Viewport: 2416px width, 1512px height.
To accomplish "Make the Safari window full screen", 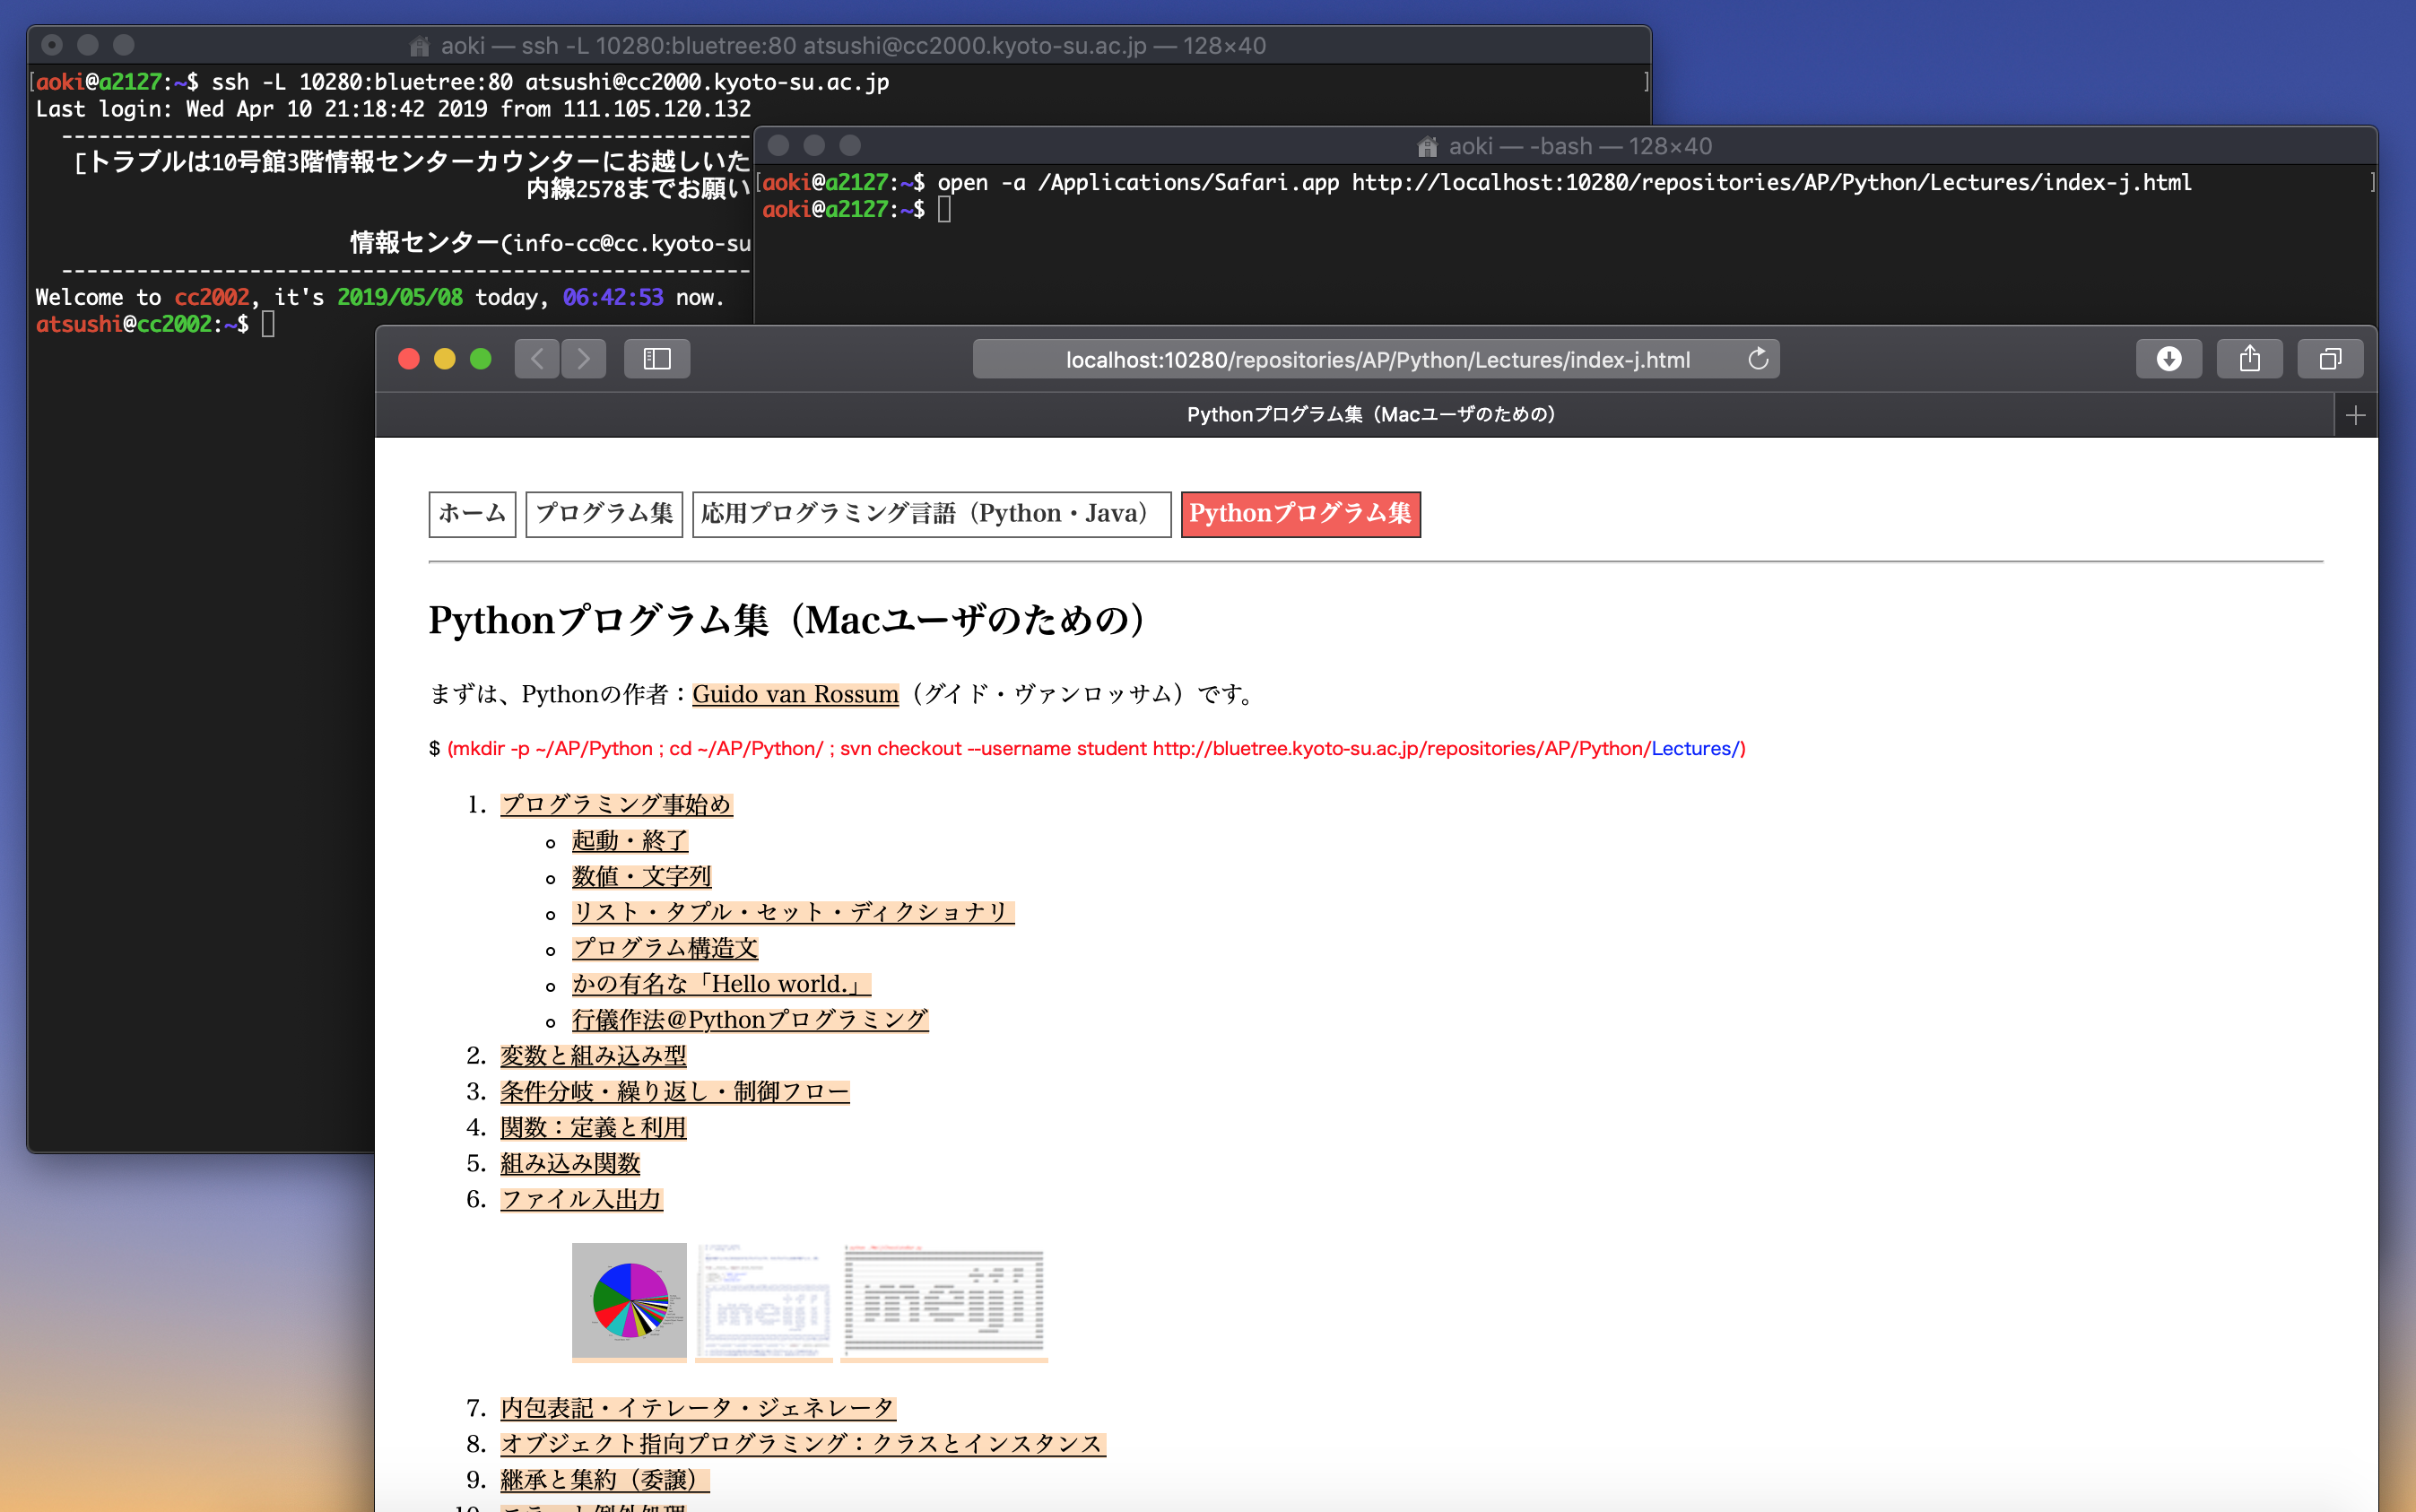I will 481,359.
